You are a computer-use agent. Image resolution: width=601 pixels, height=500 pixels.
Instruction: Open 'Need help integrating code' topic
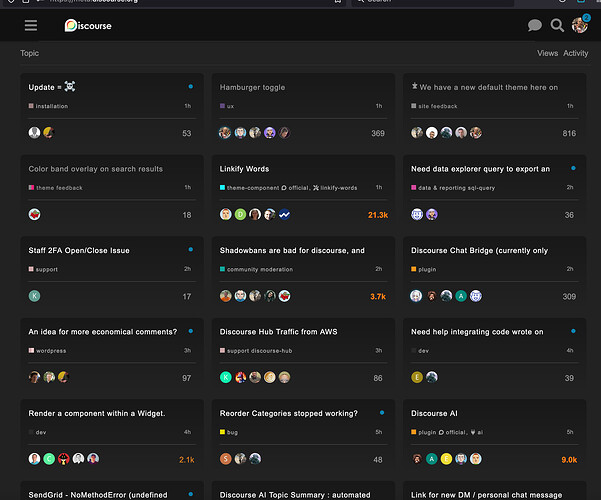(x=477, y=332)
